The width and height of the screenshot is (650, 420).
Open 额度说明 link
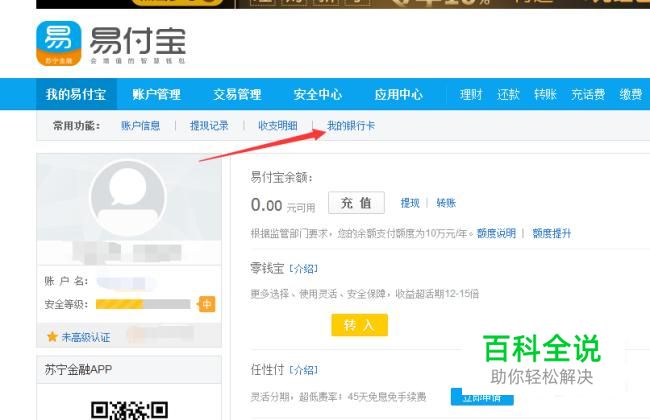coord(496,233)
